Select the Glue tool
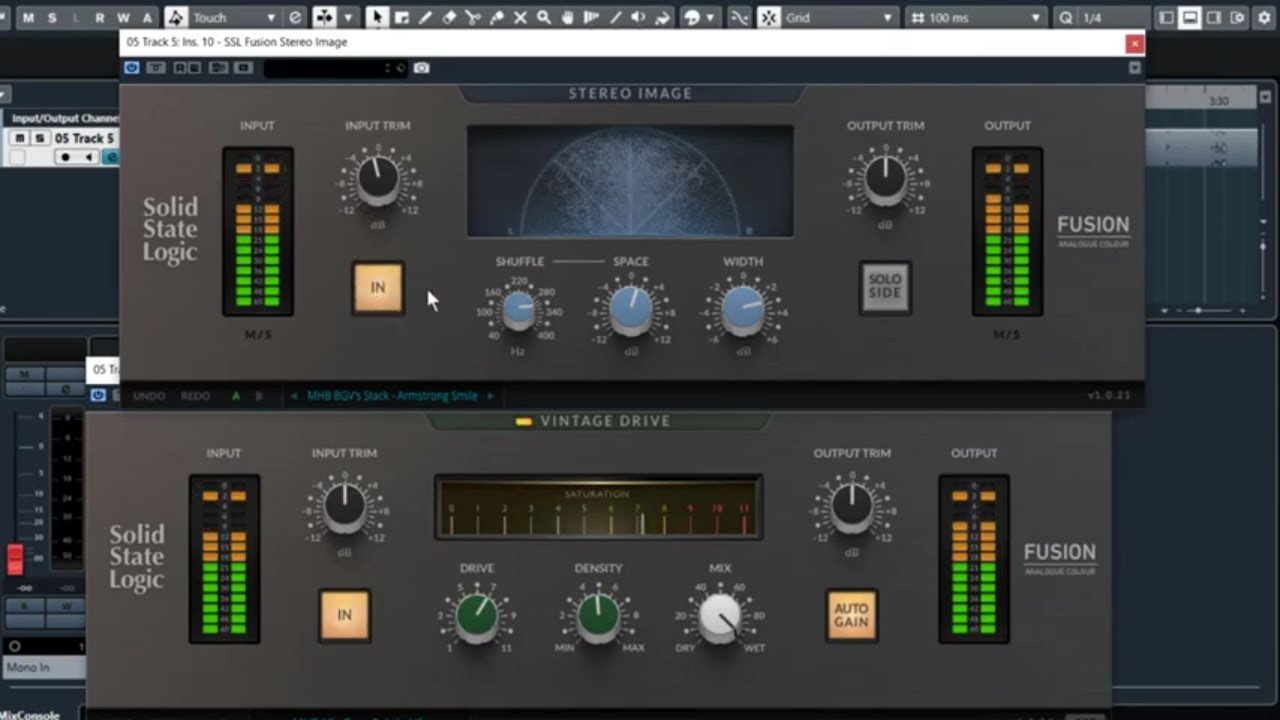1280x720 pixels. 497,17
